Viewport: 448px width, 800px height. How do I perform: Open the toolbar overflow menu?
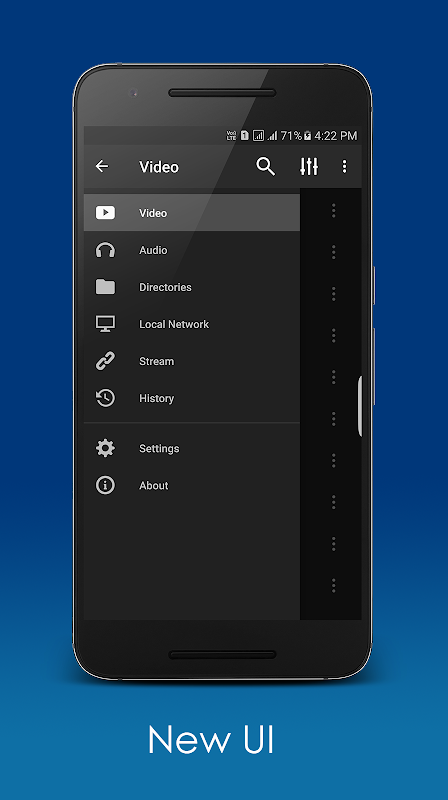click(x=344, y=166)
